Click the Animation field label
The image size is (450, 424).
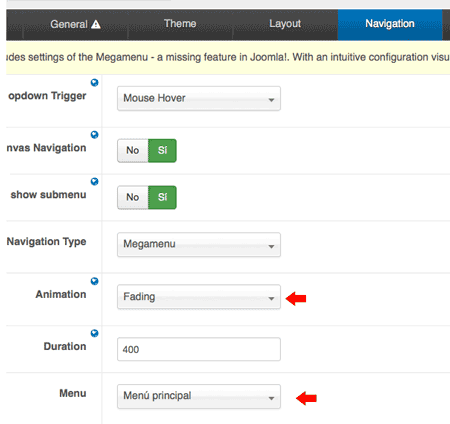click(x=61, y=294)
